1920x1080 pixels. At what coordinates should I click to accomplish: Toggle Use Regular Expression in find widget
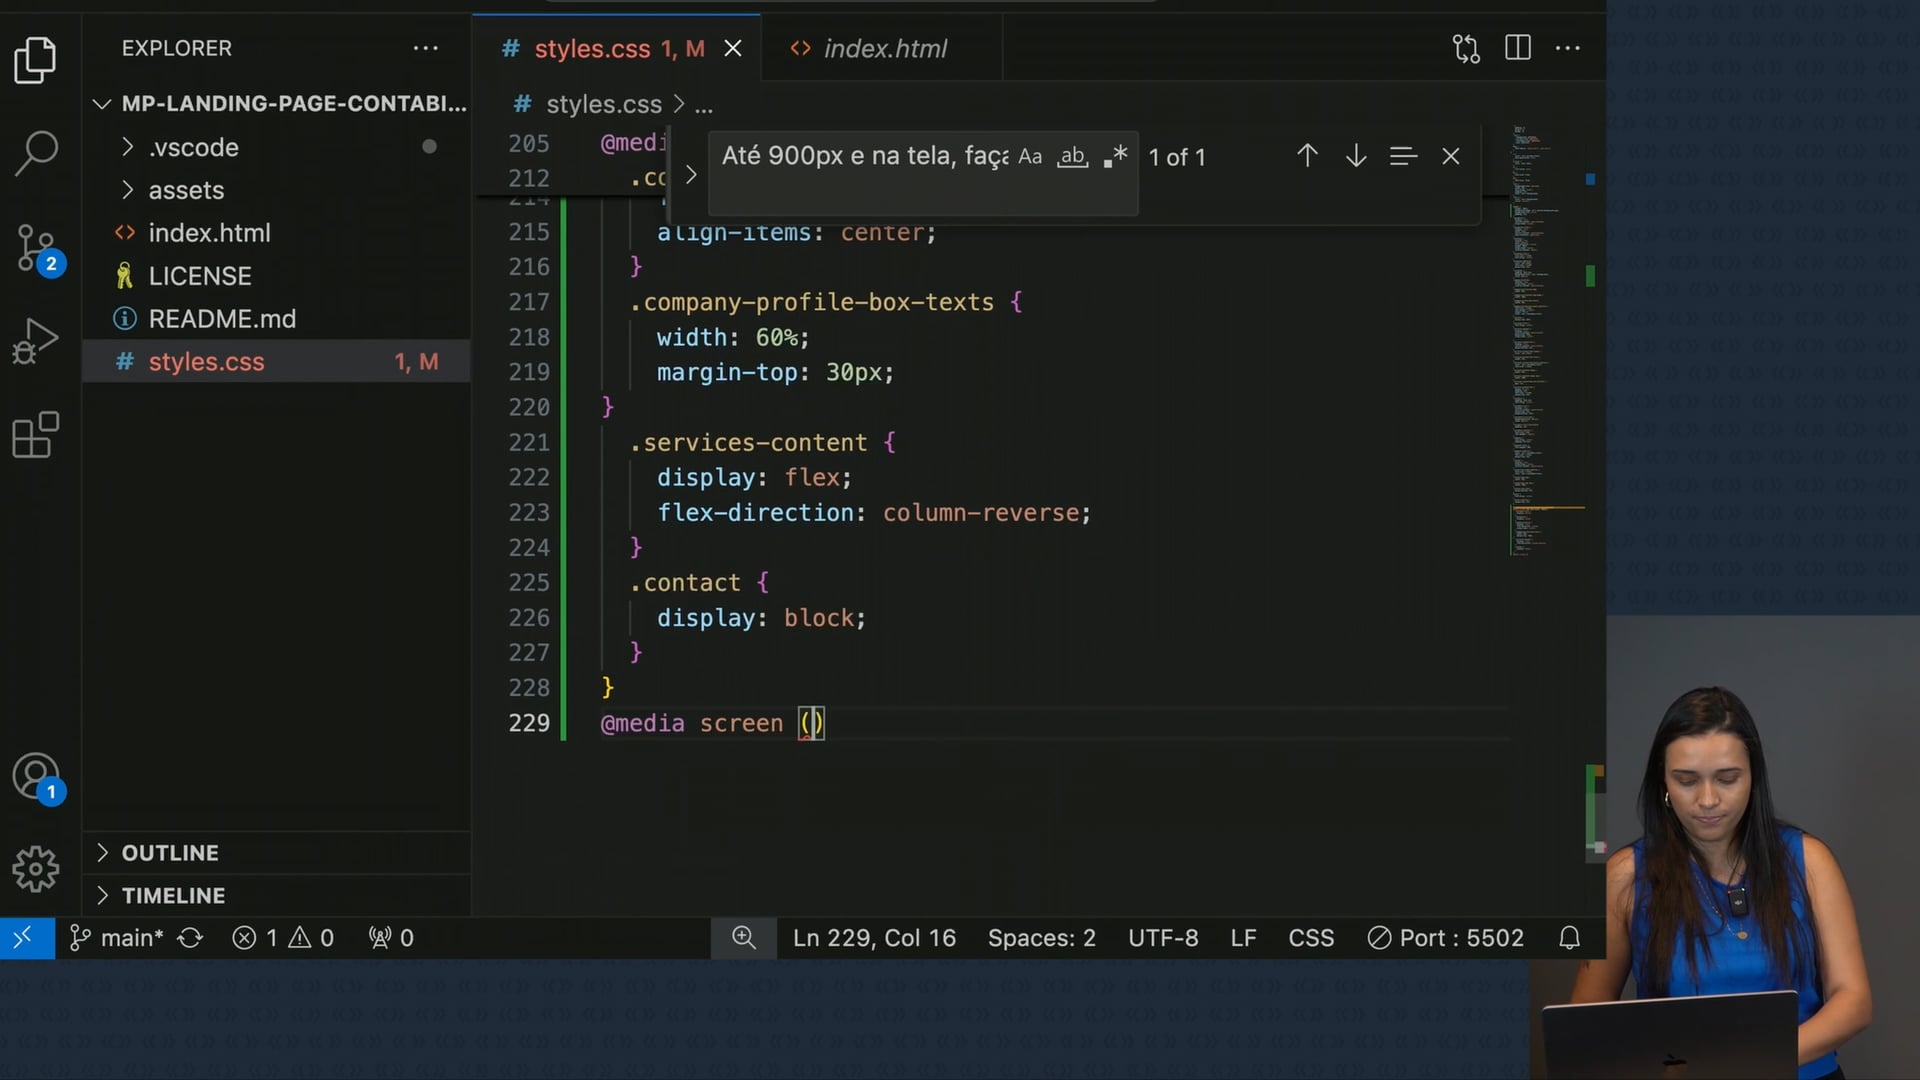[x=1116, y=157]
